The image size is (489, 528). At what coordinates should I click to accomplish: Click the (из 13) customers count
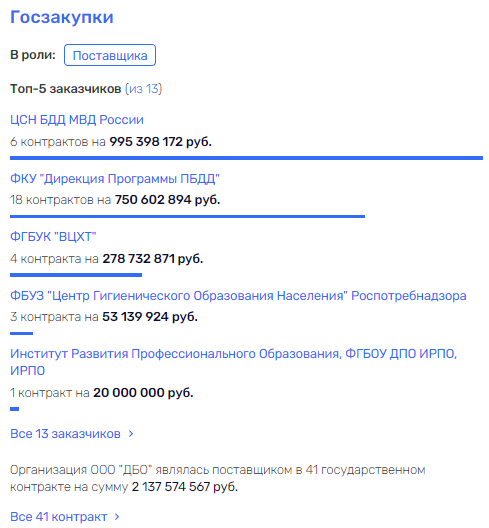(x=143, y=89)
